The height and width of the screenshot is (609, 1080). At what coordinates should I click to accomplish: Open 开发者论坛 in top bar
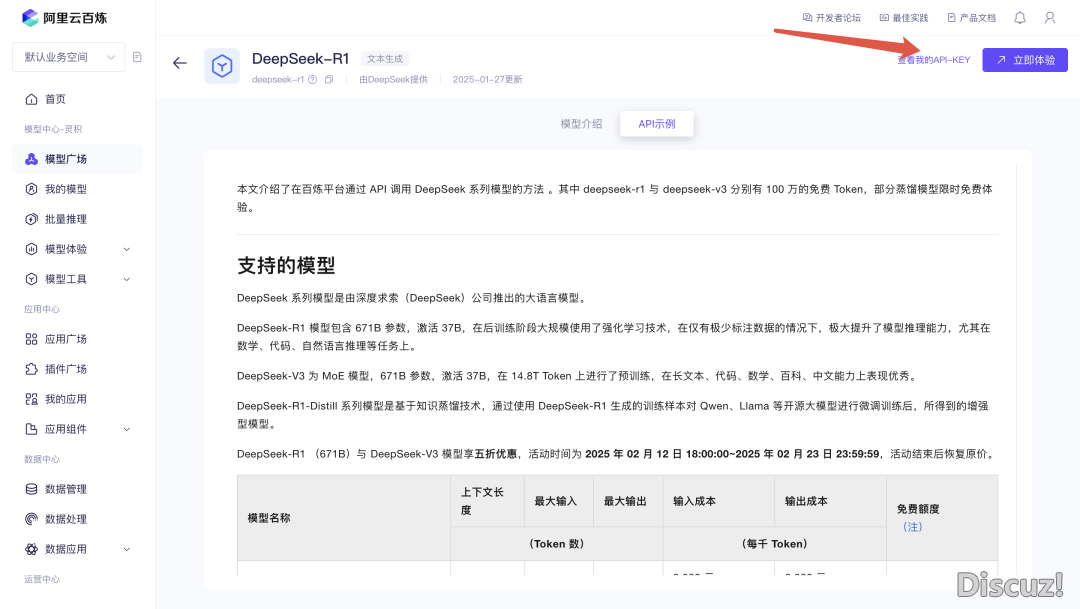832,18
